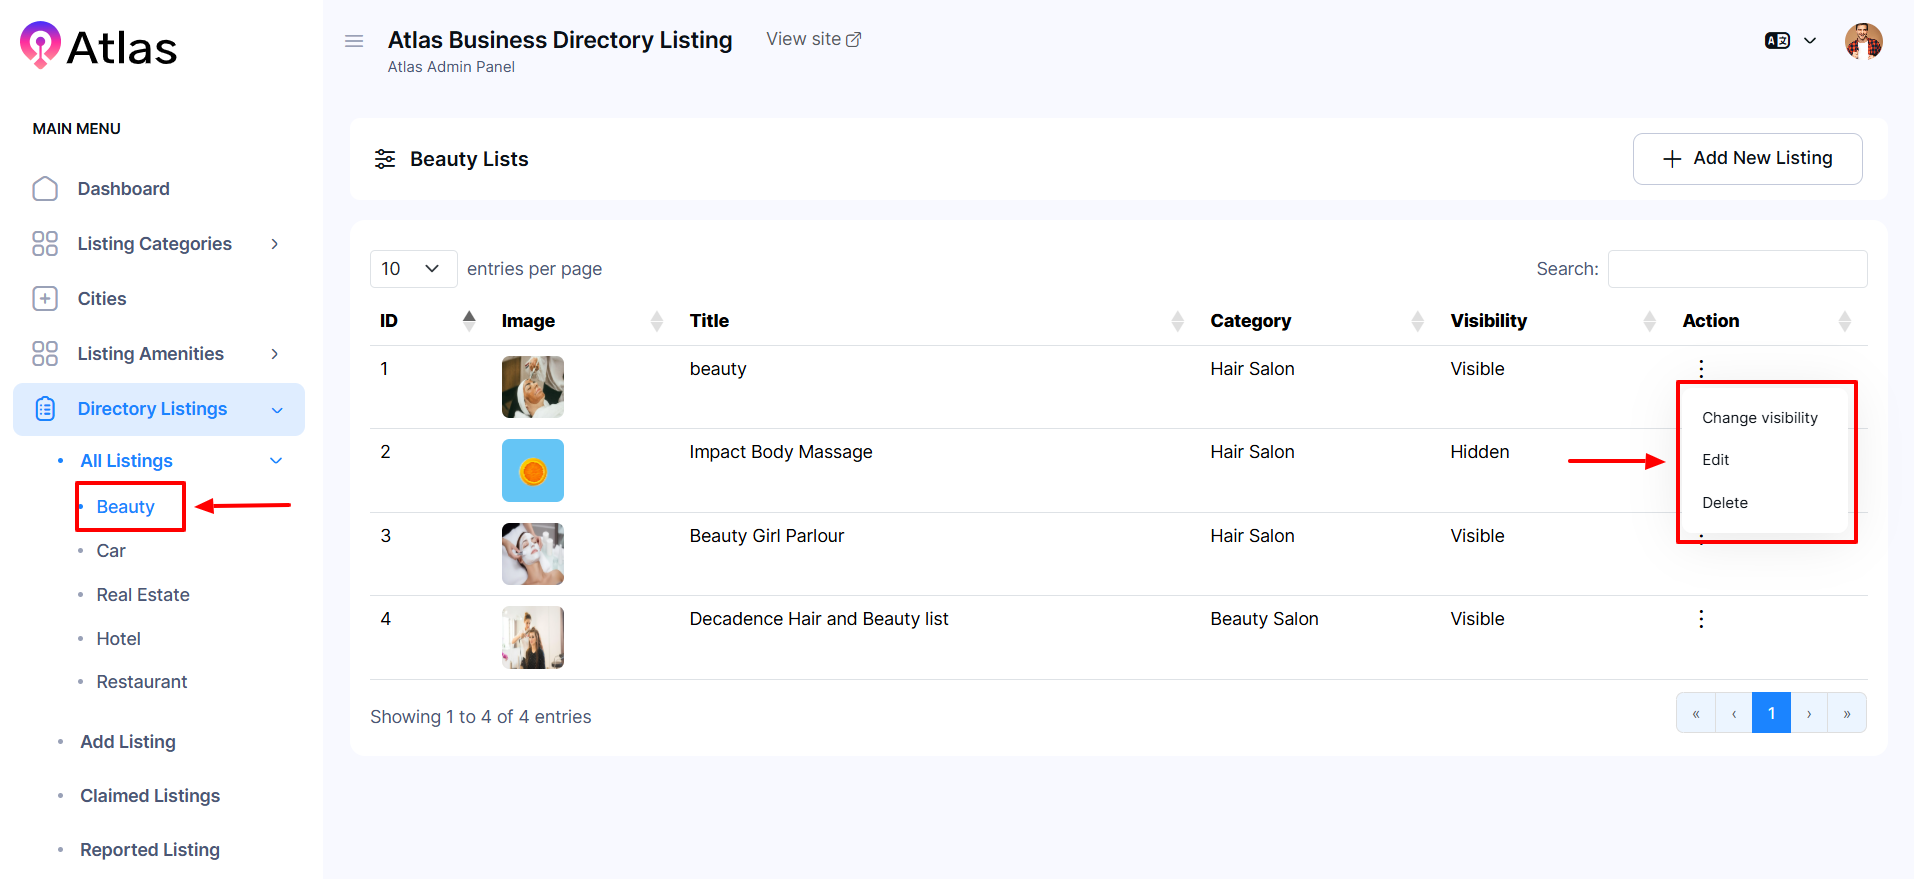Open the three-dot menu for row 4
This screenshot has height=879, width=1914.
(1700, 619)
